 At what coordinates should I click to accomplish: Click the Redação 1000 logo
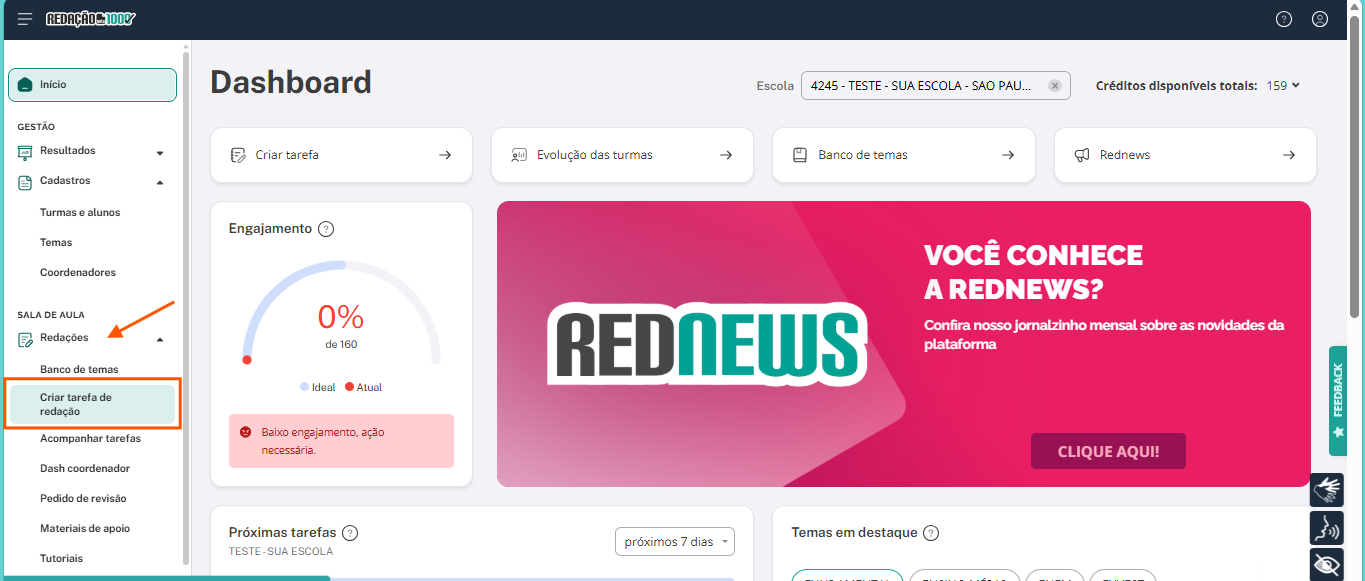[91, 19]
